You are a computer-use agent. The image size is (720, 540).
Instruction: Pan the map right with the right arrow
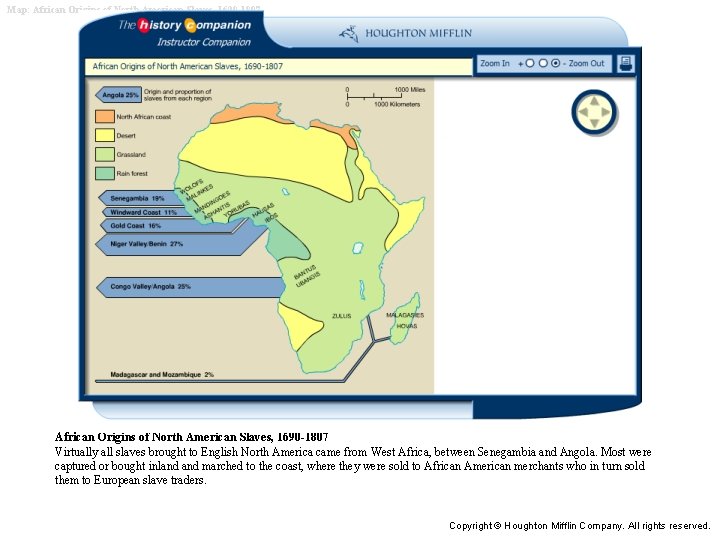(605, 112)
